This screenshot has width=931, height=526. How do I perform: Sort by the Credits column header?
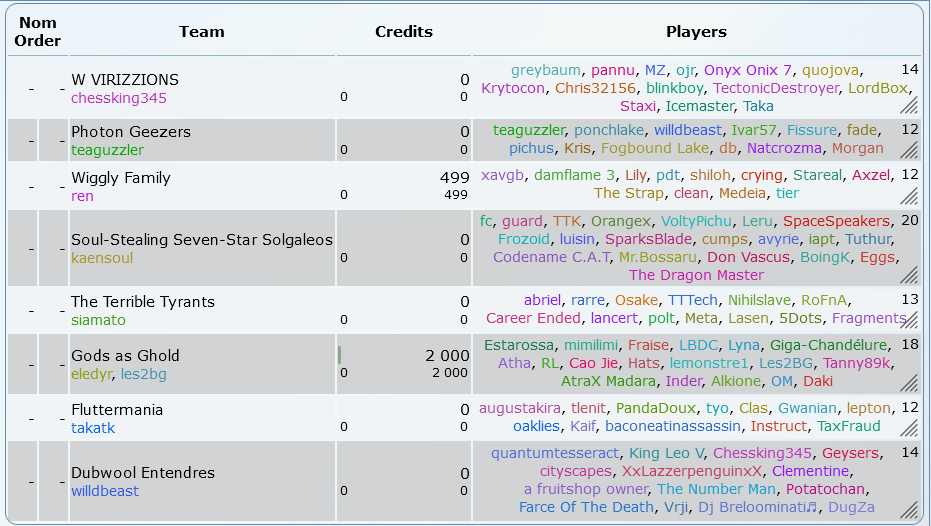[x=404, y=32]
